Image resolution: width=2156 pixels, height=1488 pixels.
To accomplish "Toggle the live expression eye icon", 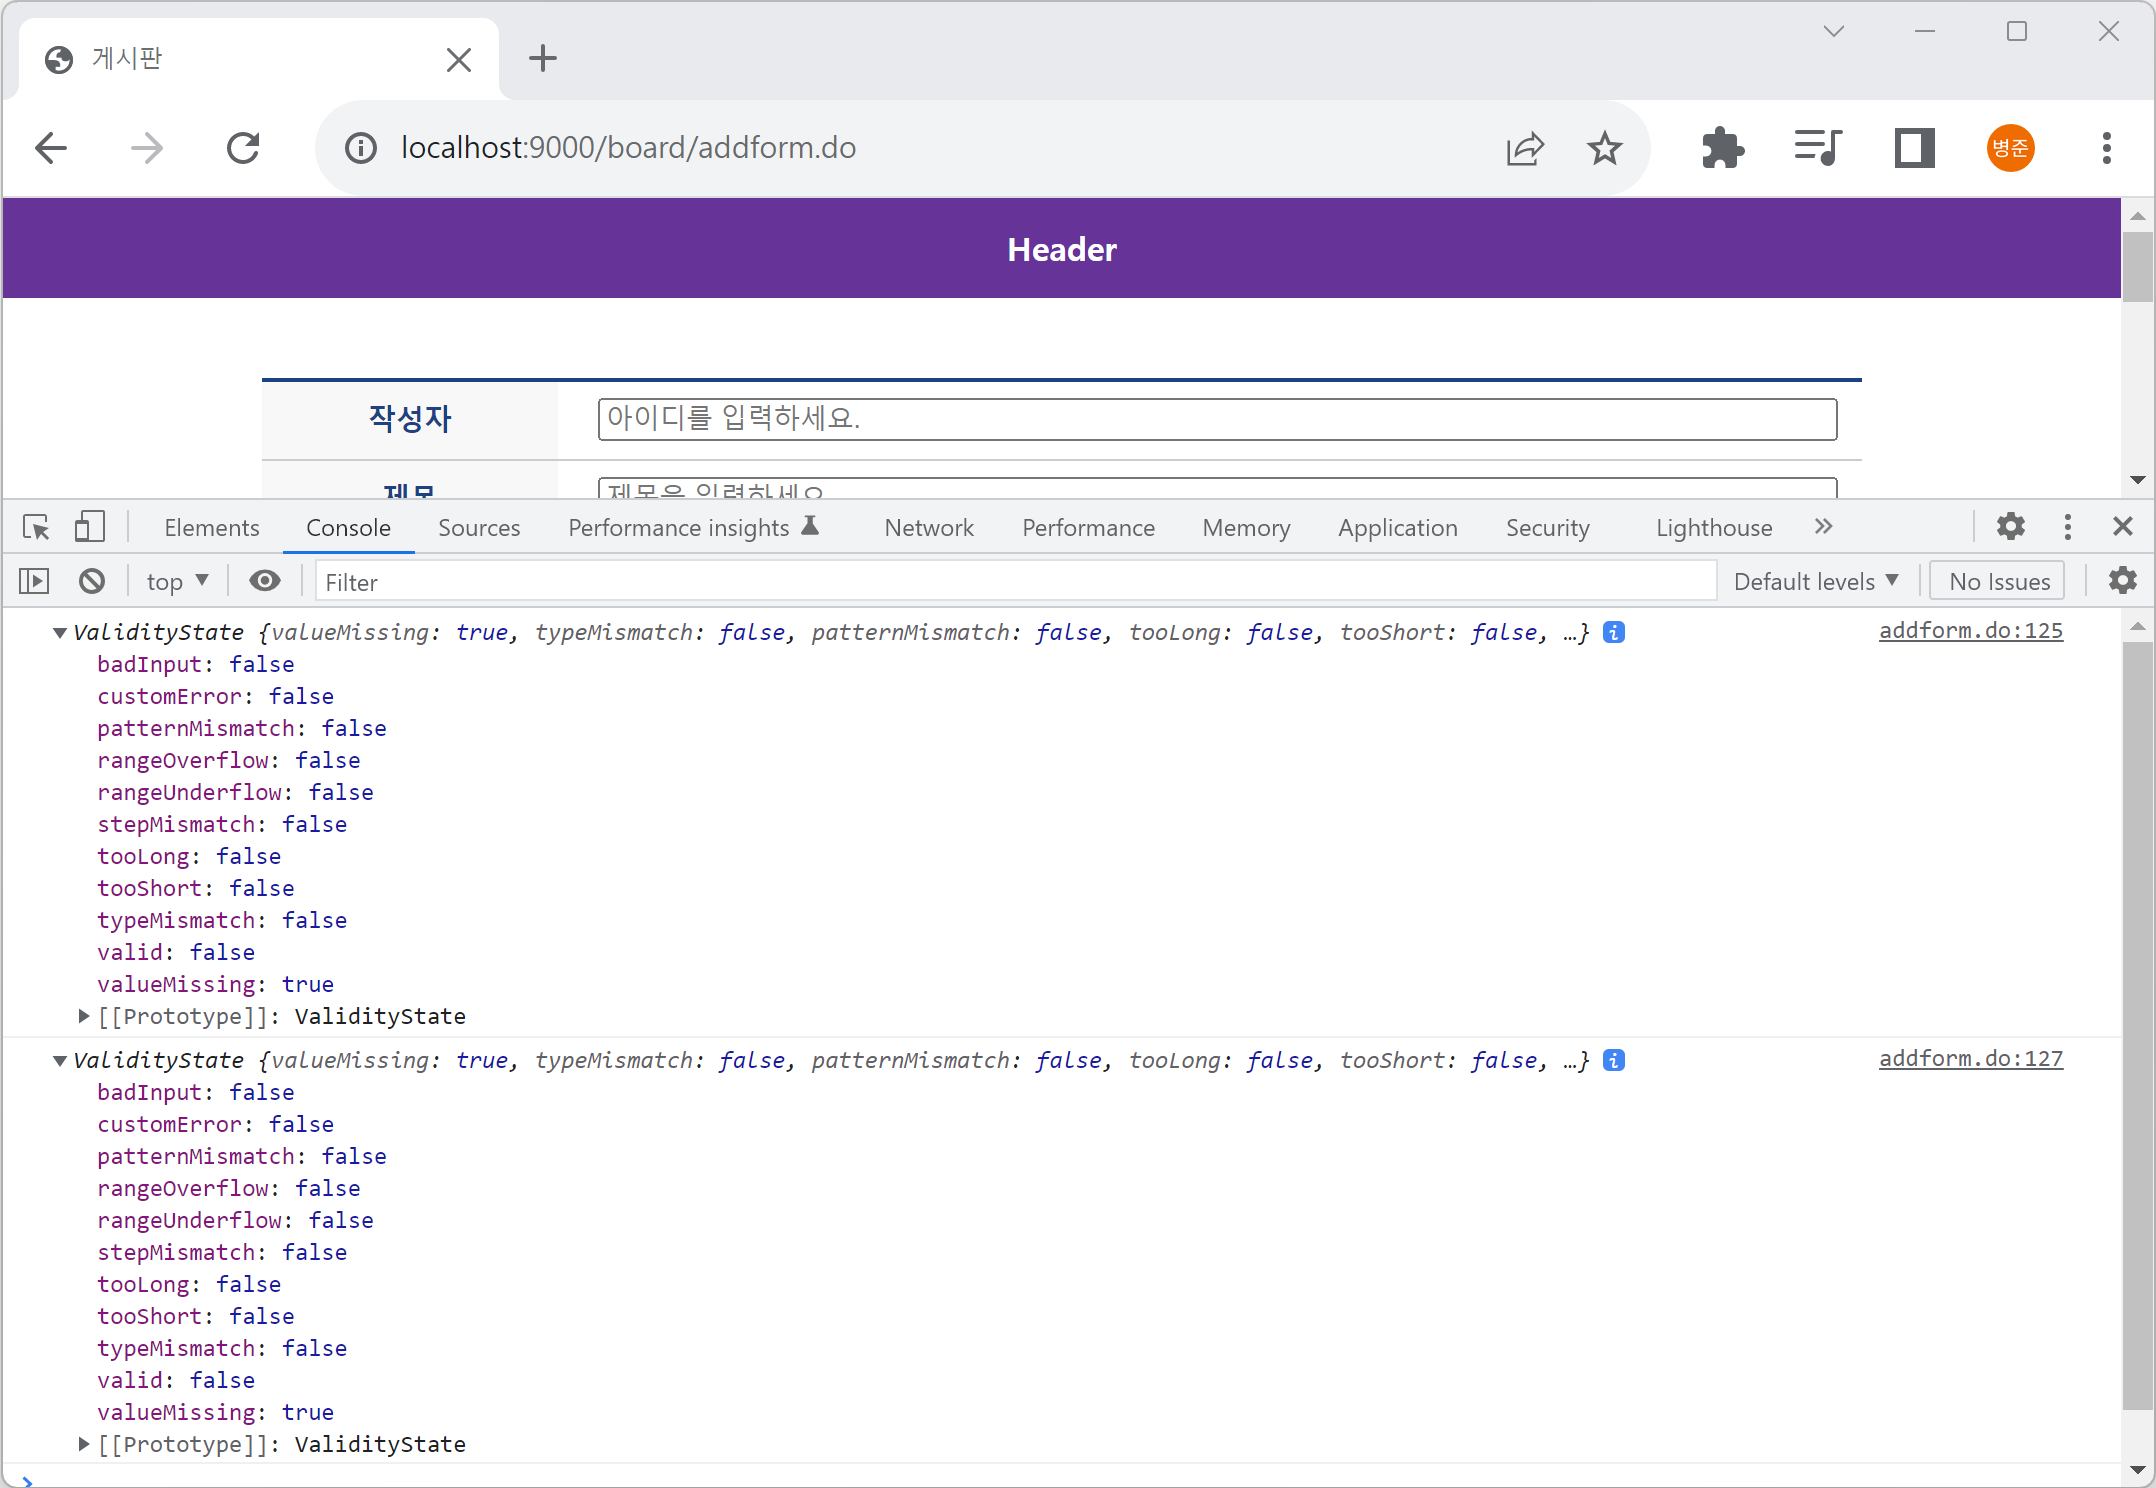I will pyautogui.click(x=264, y=581).
